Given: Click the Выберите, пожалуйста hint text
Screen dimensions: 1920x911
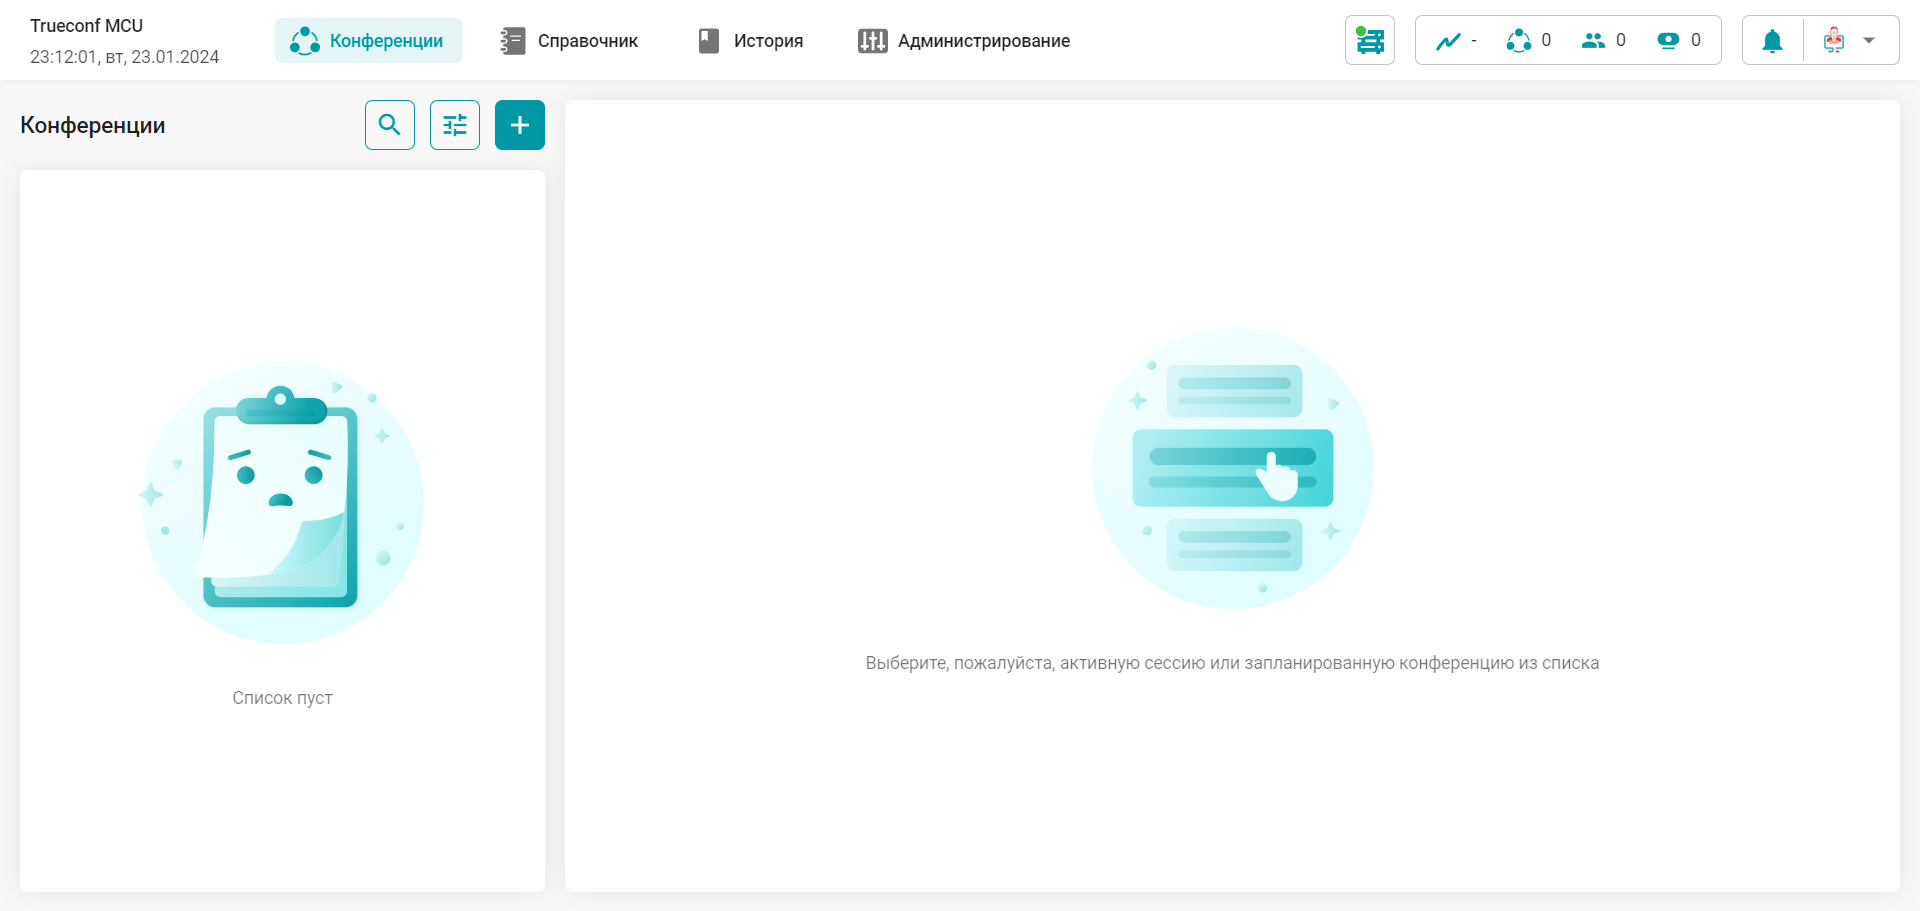Looking at the screenshot, I should [x=1232, y=663].
